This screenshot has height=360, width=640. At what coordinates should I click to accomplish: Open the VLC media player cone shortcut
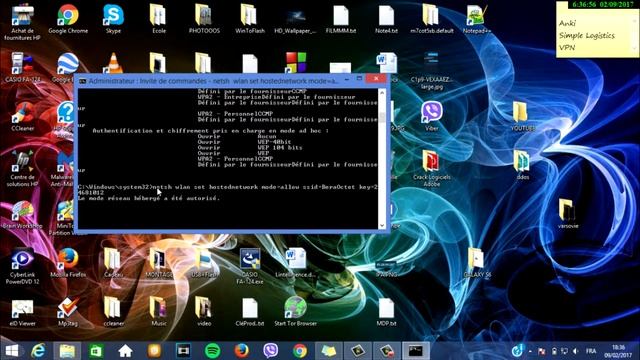(113, 63)
